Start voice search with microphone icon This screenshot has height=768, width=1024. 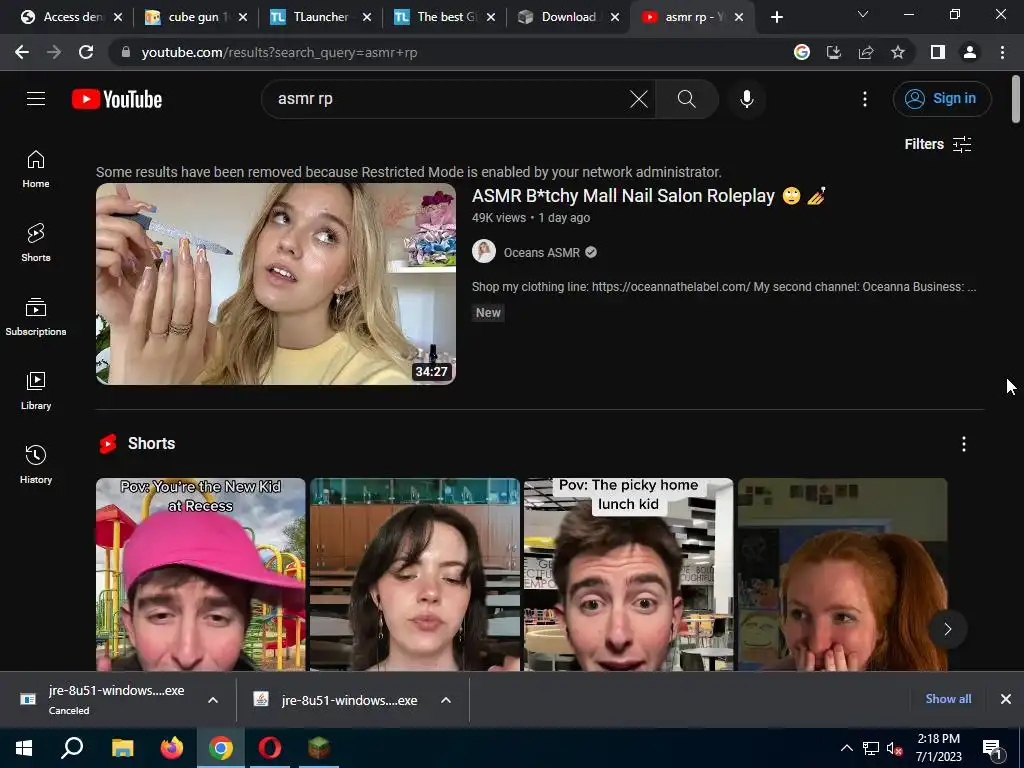point(746,99)
